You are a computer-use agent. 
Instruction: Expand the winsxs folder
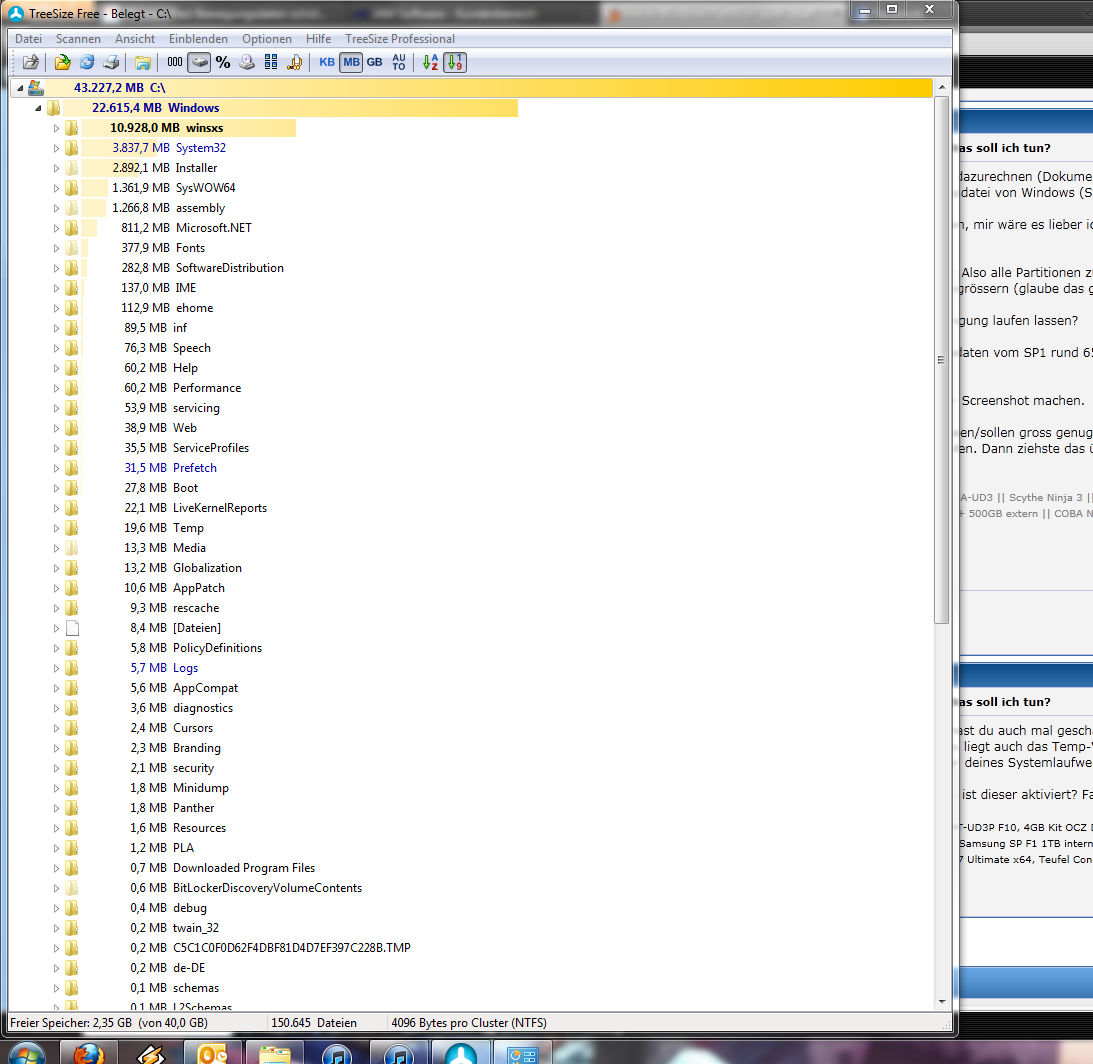(56, 128)
